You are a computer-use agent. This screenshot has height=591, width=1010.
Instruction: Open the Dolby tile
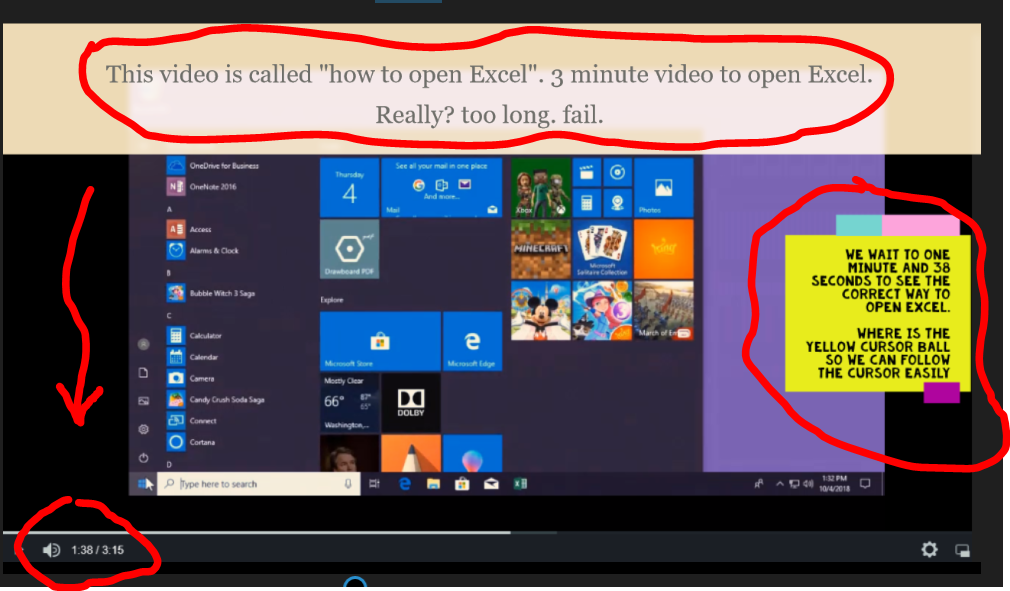[411, 403]
